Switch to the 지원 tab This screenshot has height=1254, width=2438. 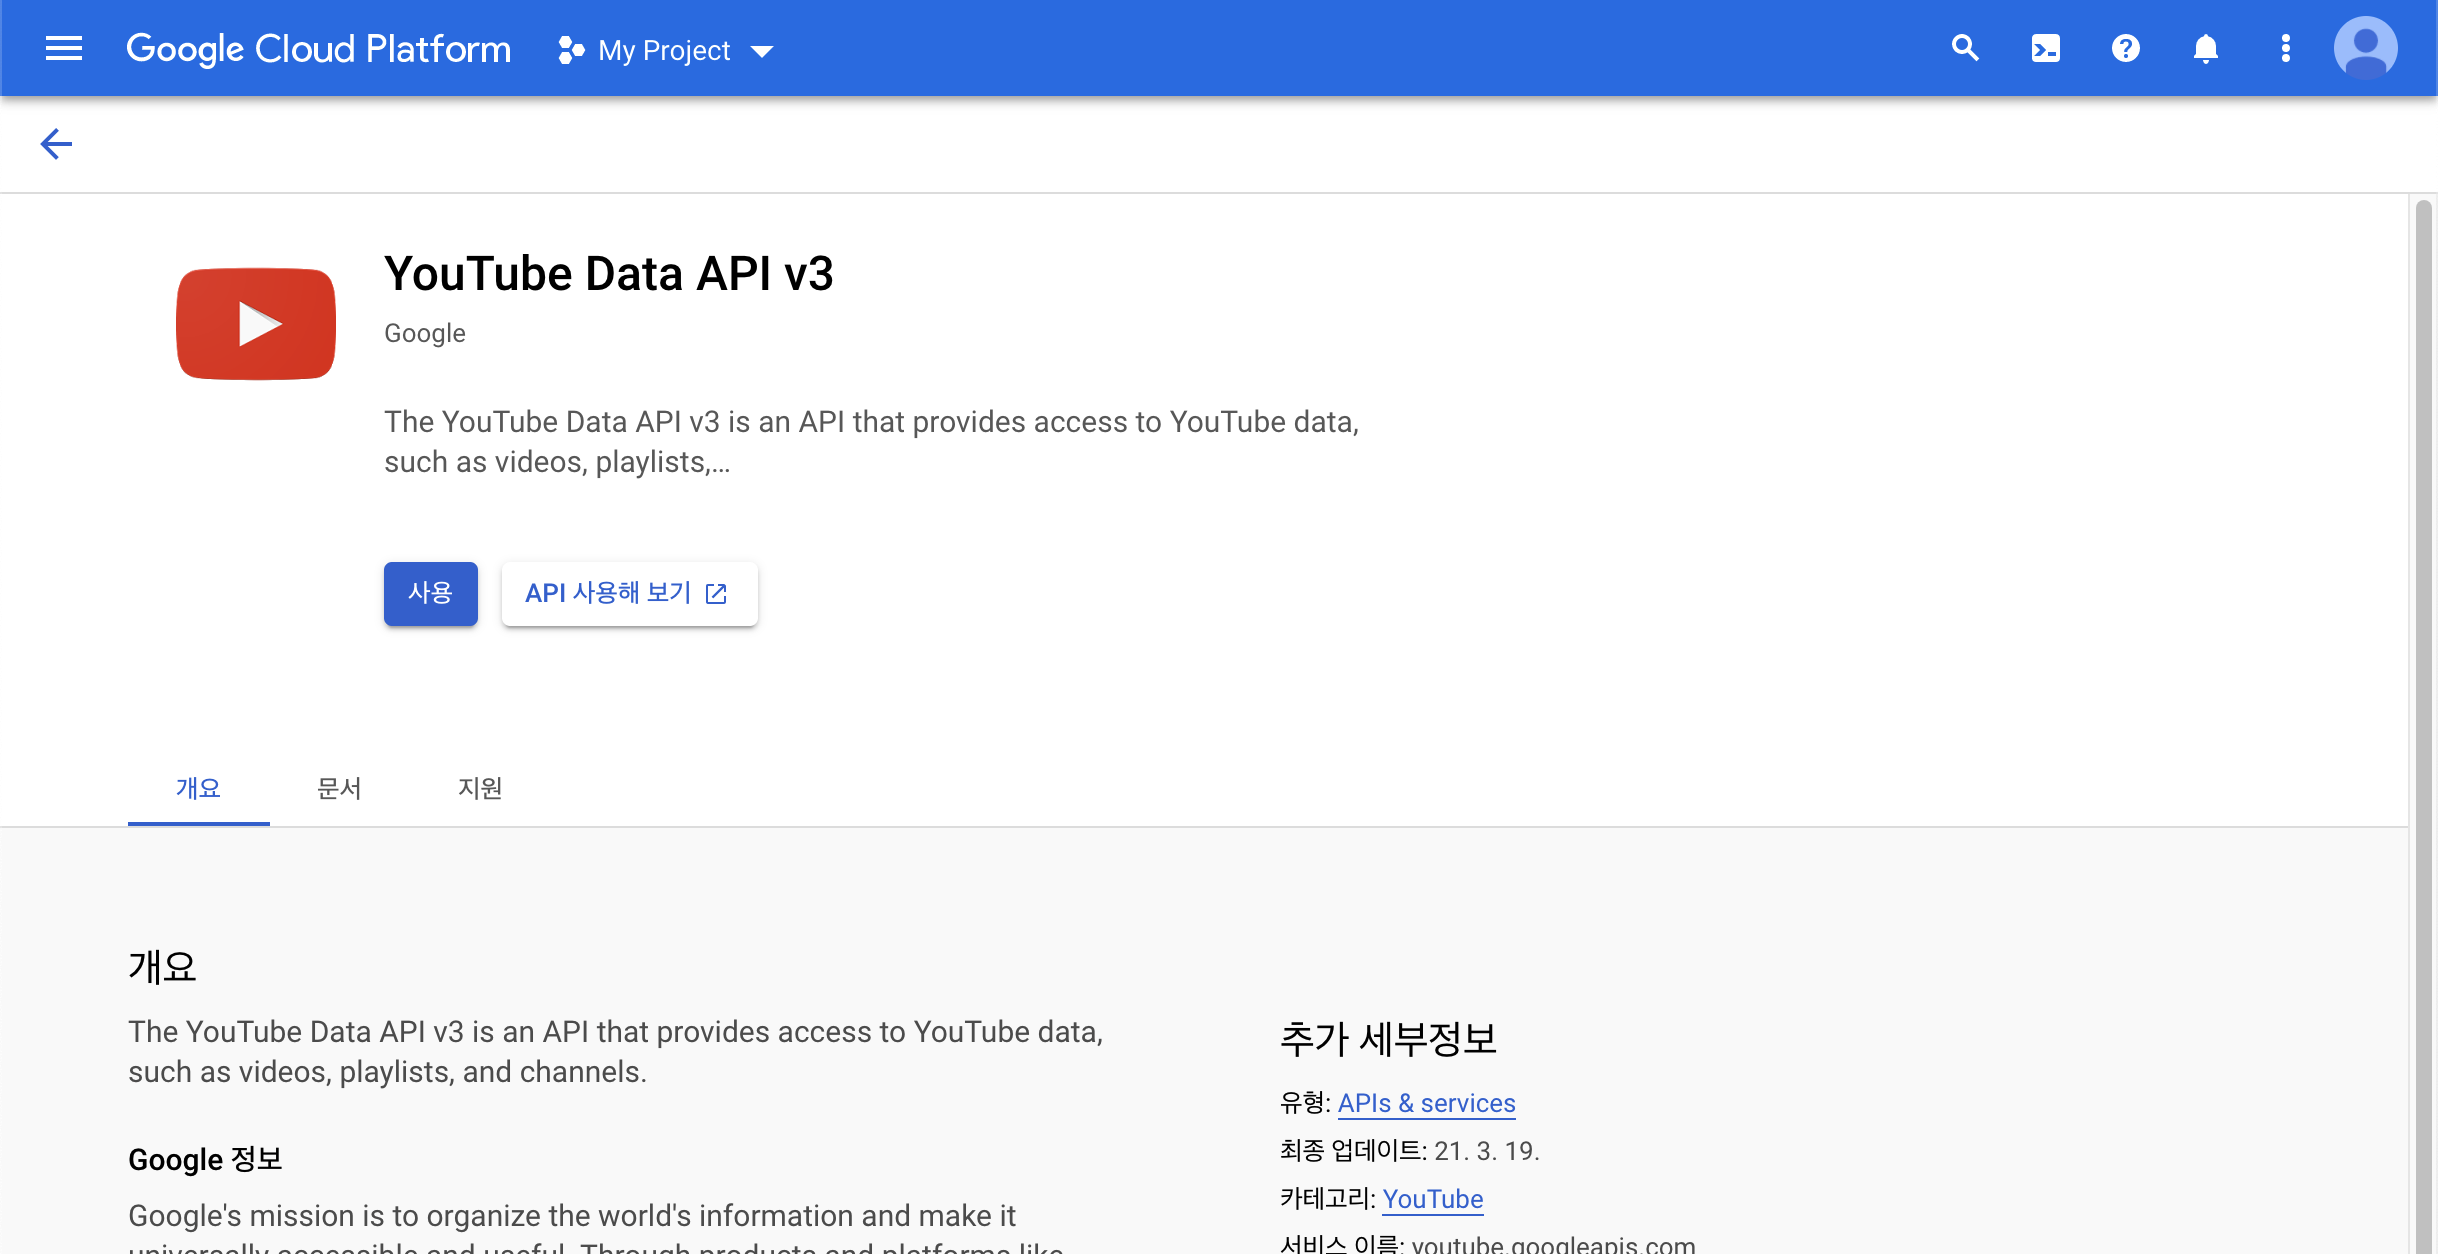pyautogui.click(x=480, y=788)
